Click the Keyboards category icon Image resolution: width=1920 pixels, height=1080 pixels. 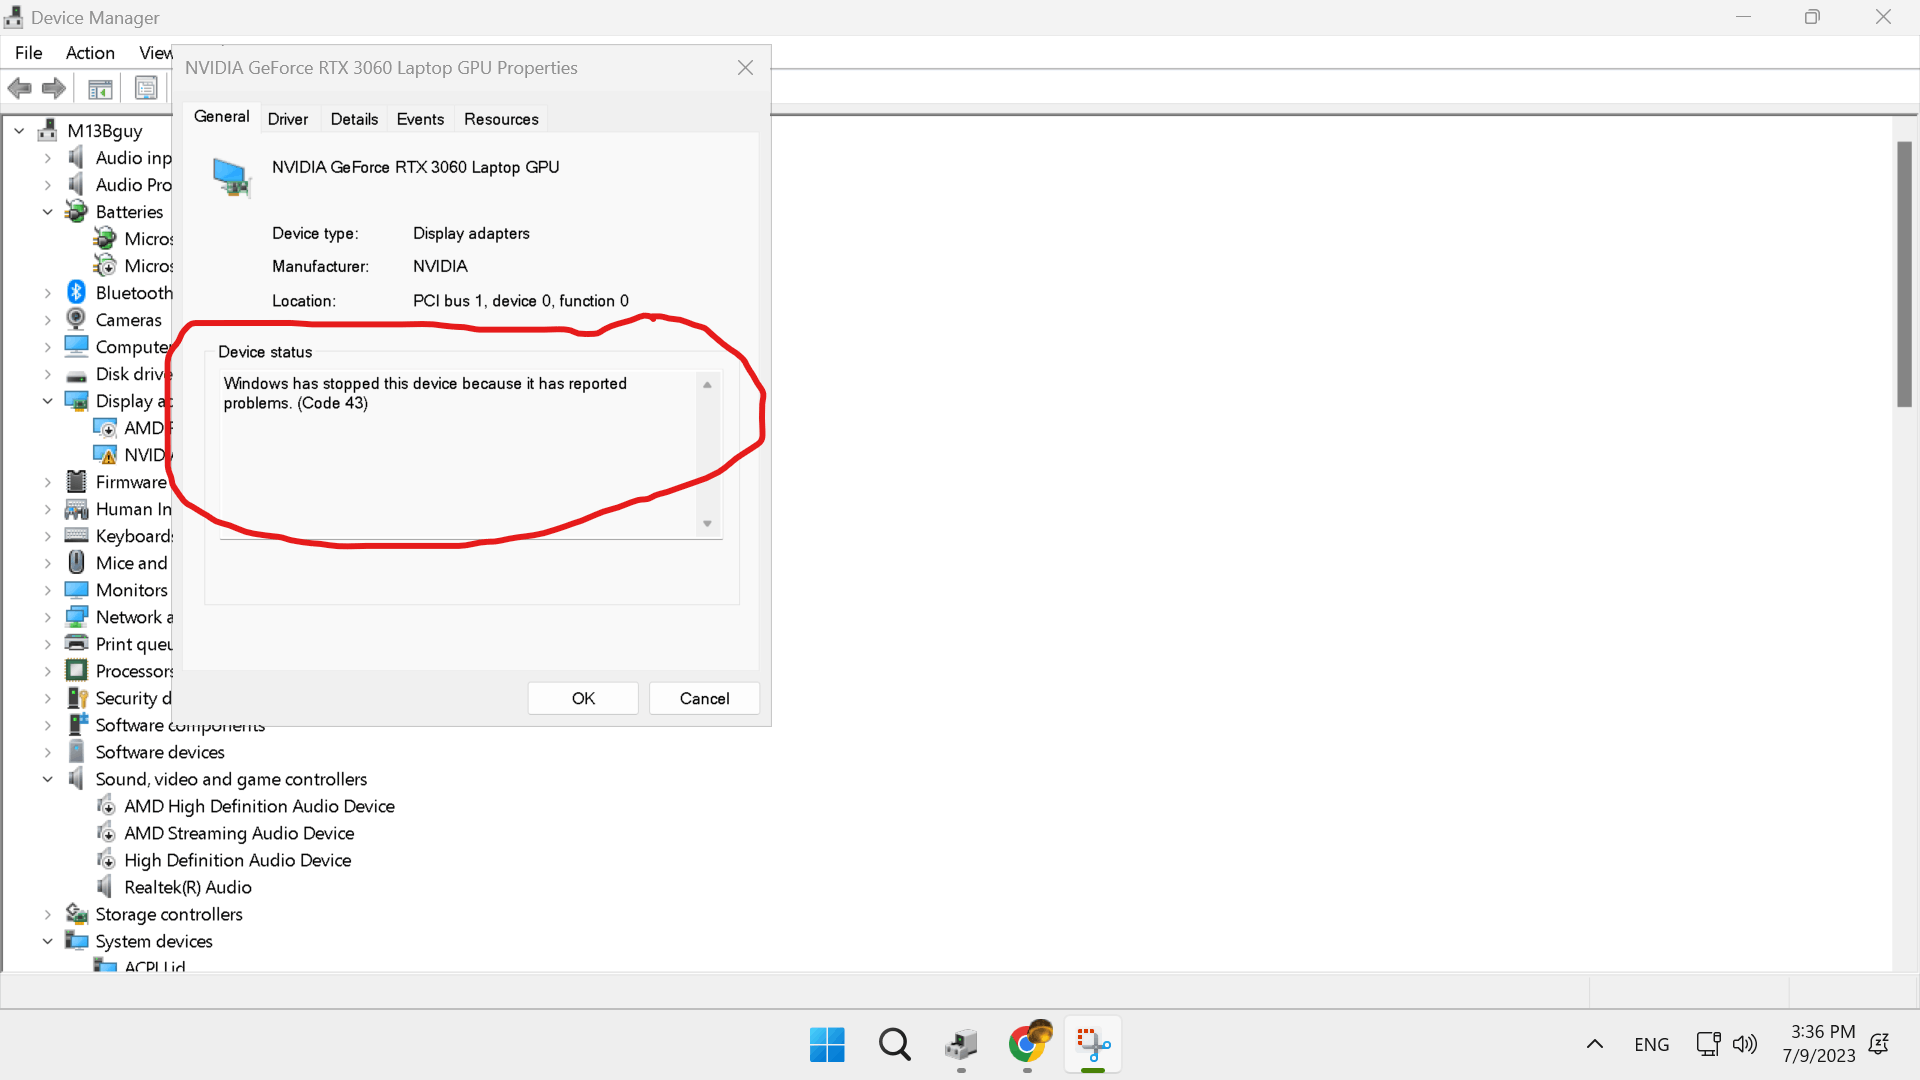pos(76,535)
